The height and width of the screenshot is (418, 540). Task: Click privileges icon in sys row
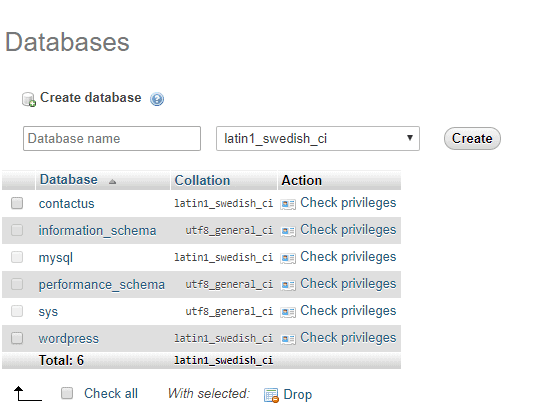click(x=288, y=312)
